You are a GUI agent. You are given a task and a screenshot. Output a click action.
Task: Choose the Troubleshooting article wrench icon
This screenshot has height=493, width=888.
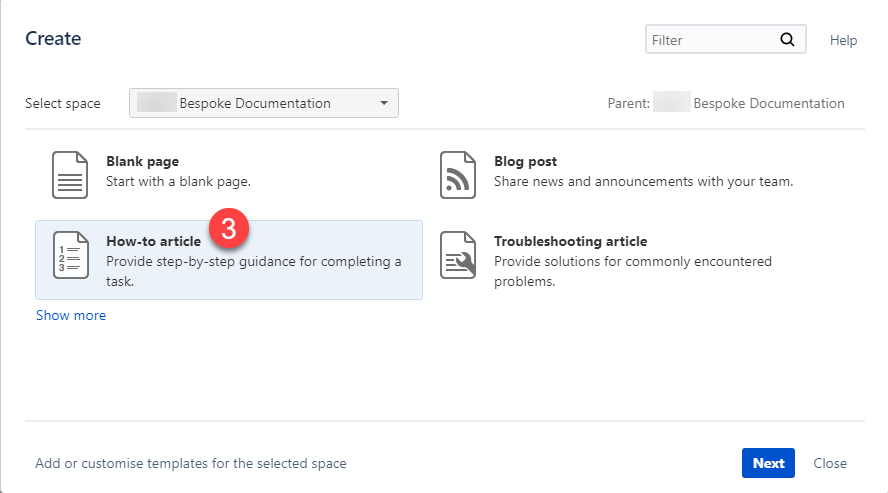(458, 255)
